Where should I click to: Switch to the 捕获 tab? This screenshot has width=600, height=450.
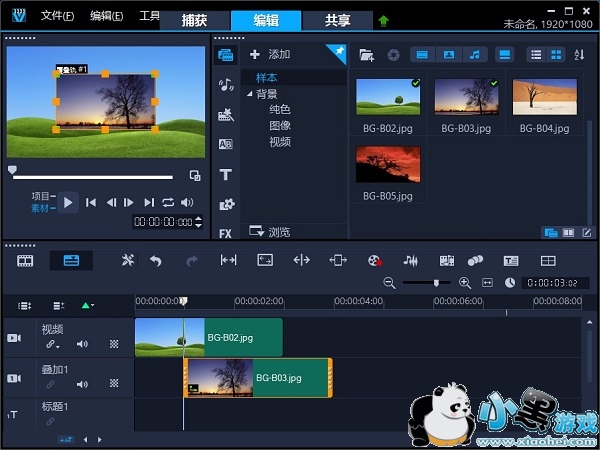coord(194,20)
